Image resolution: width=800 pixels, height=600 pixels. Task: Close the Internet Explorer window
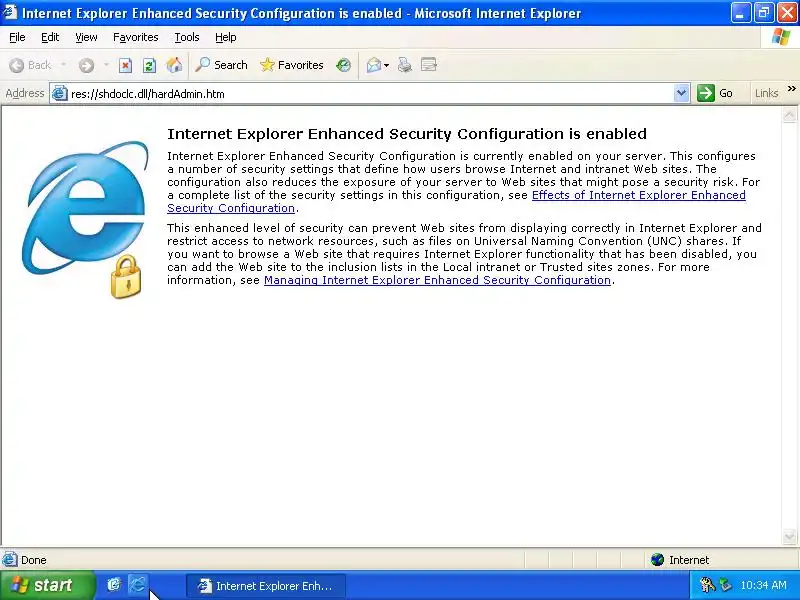787,13
